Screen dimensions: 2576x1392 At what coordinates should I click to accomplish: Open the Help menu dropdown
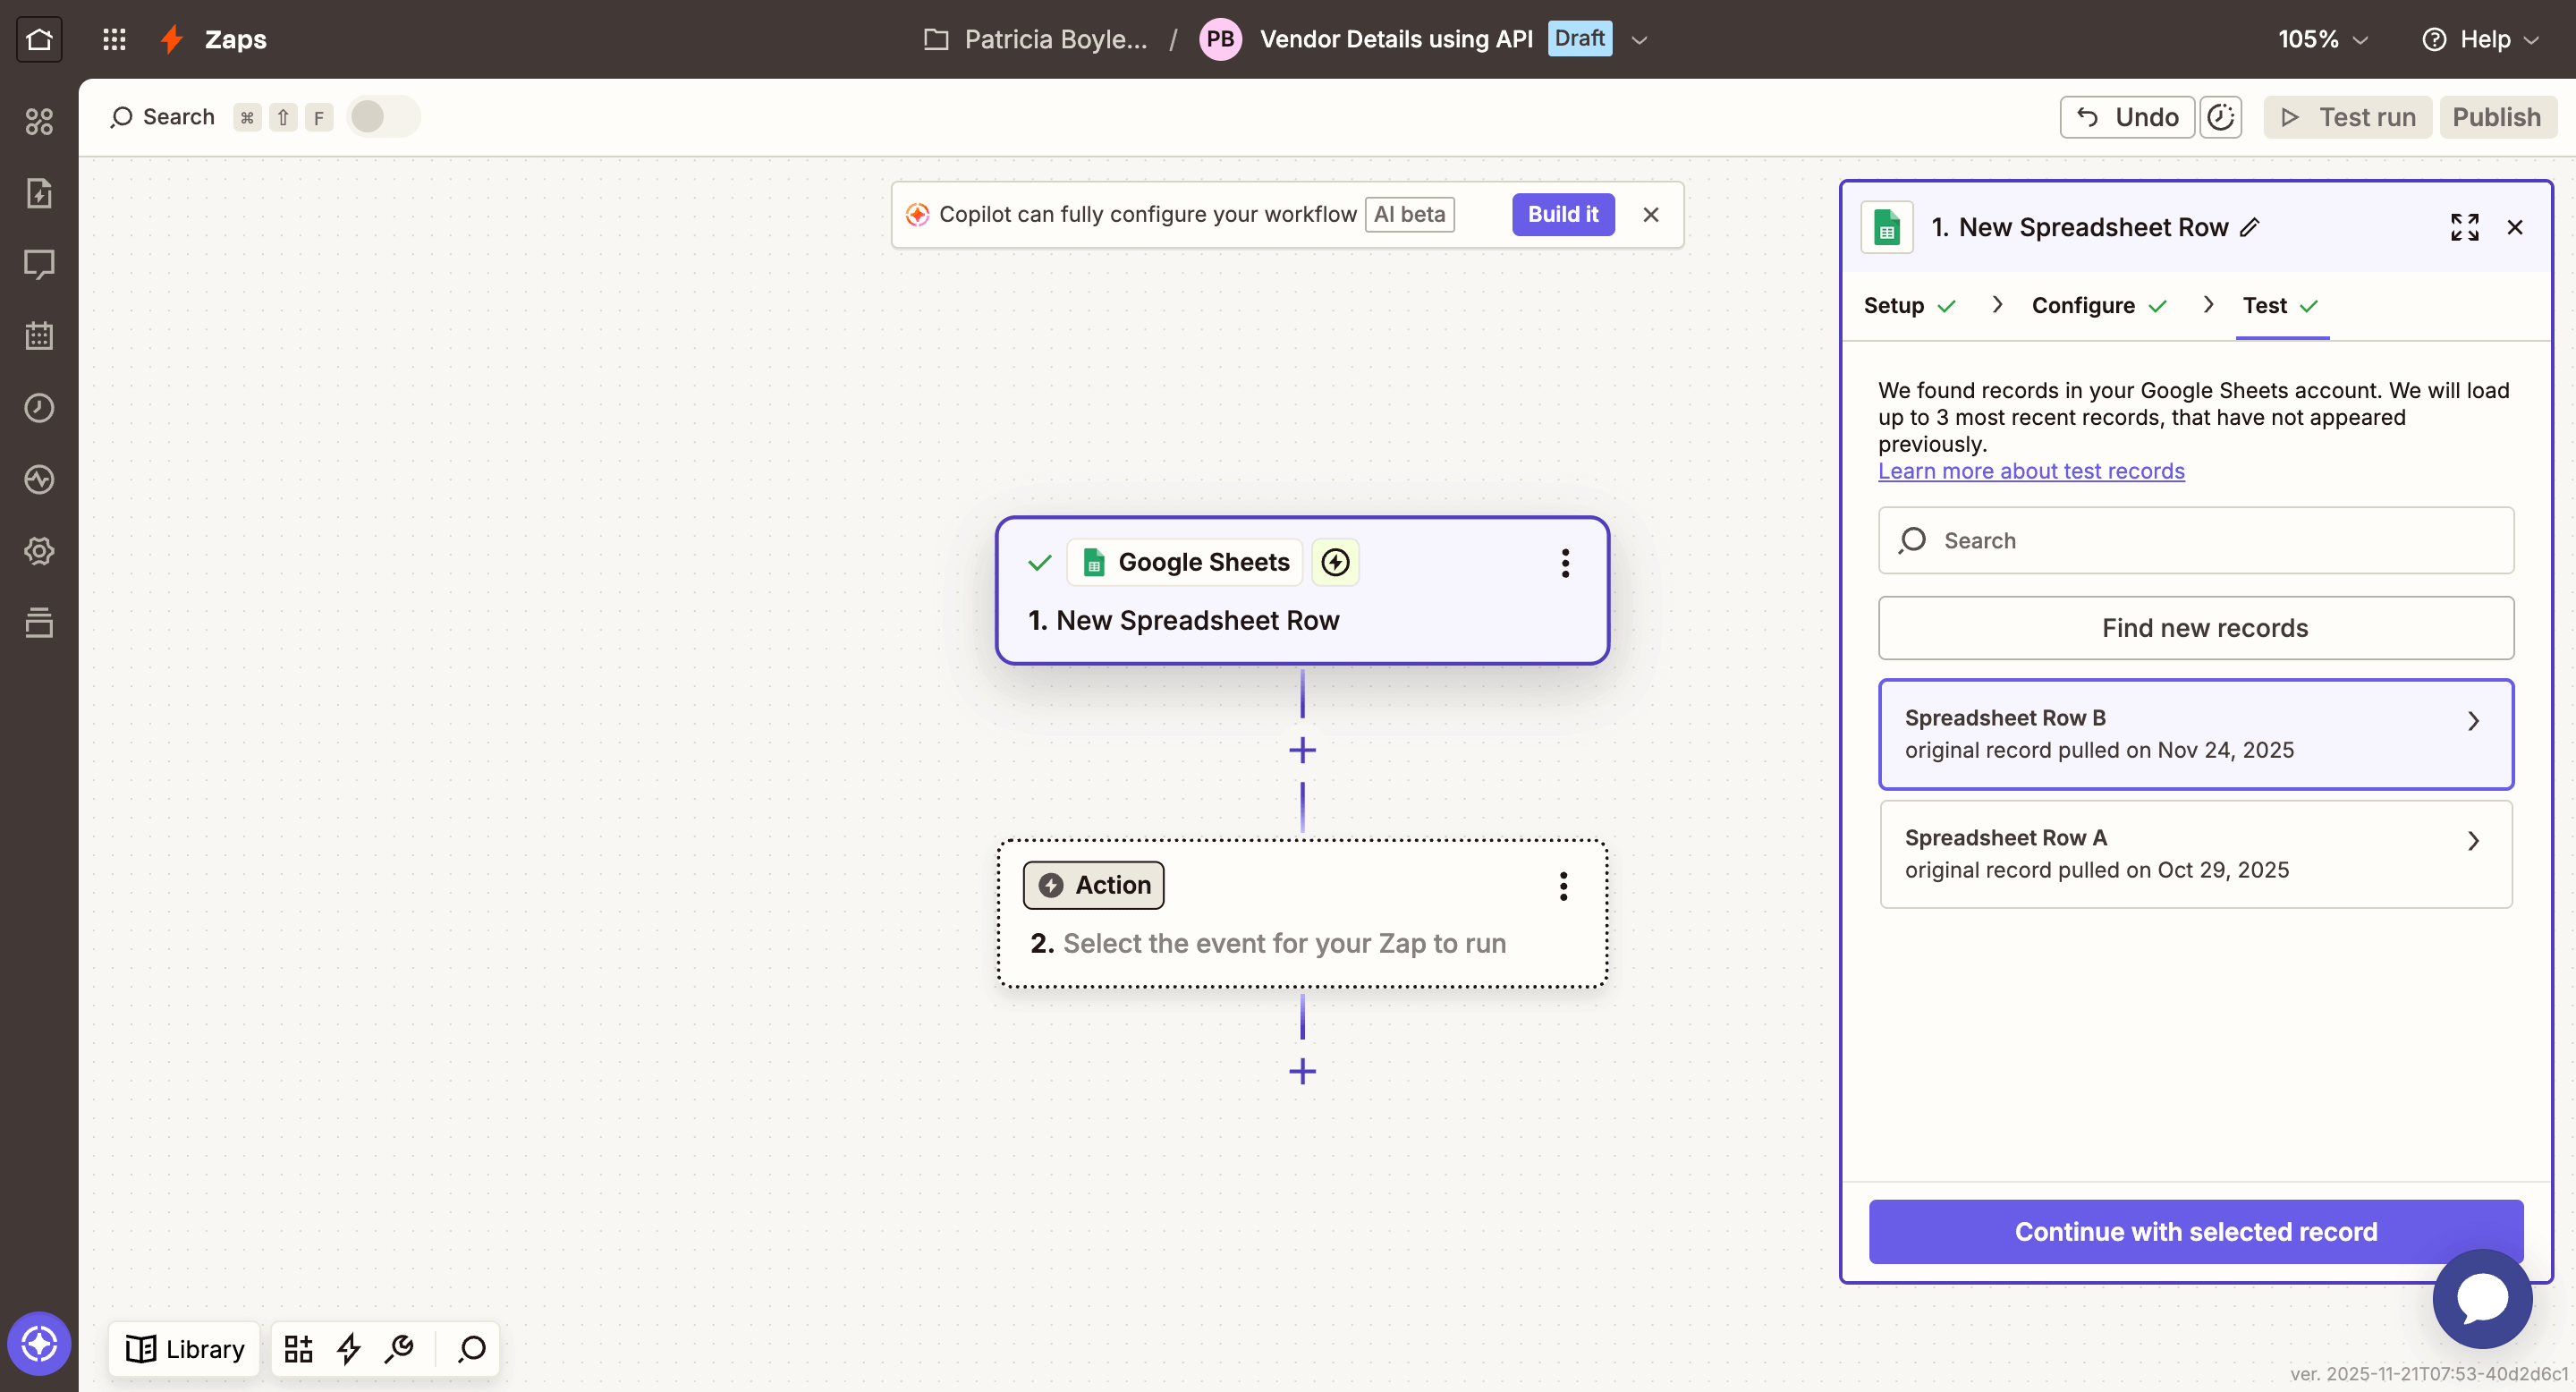pos(2481,39)
